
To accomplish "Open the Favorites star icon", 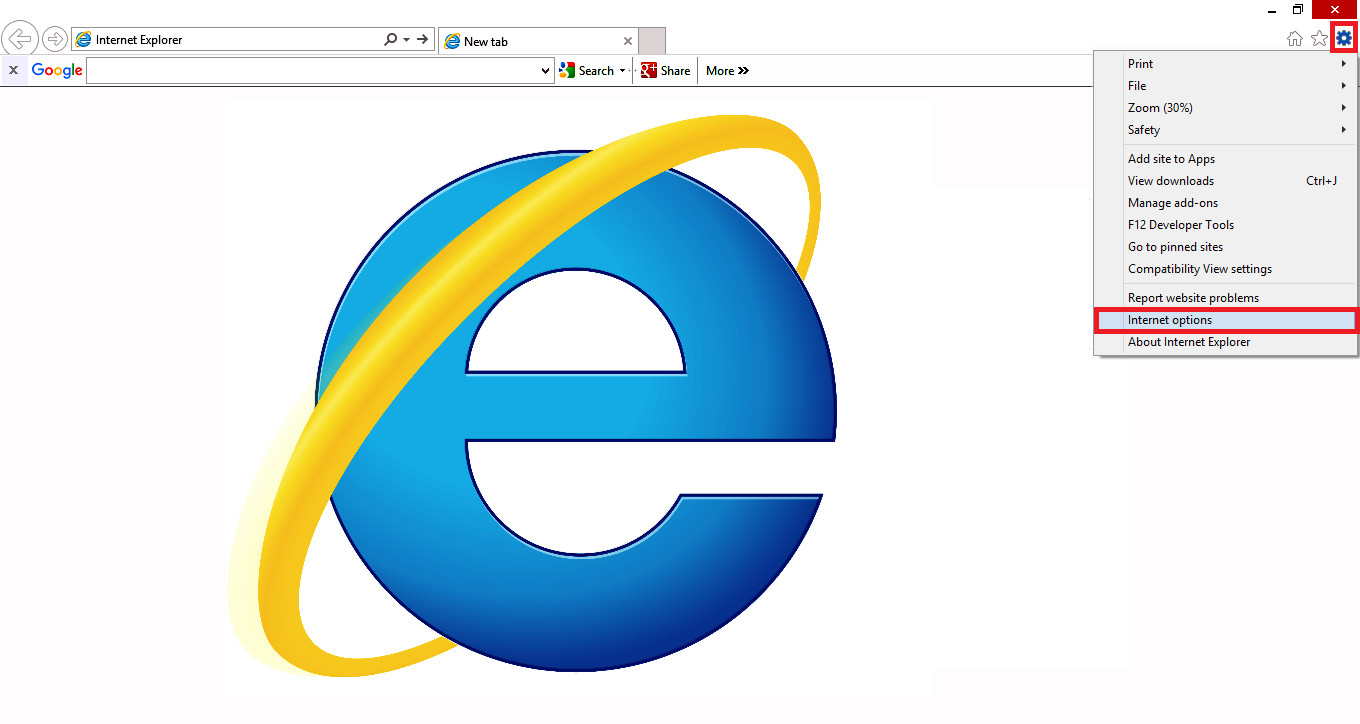I will (1319, 39).
